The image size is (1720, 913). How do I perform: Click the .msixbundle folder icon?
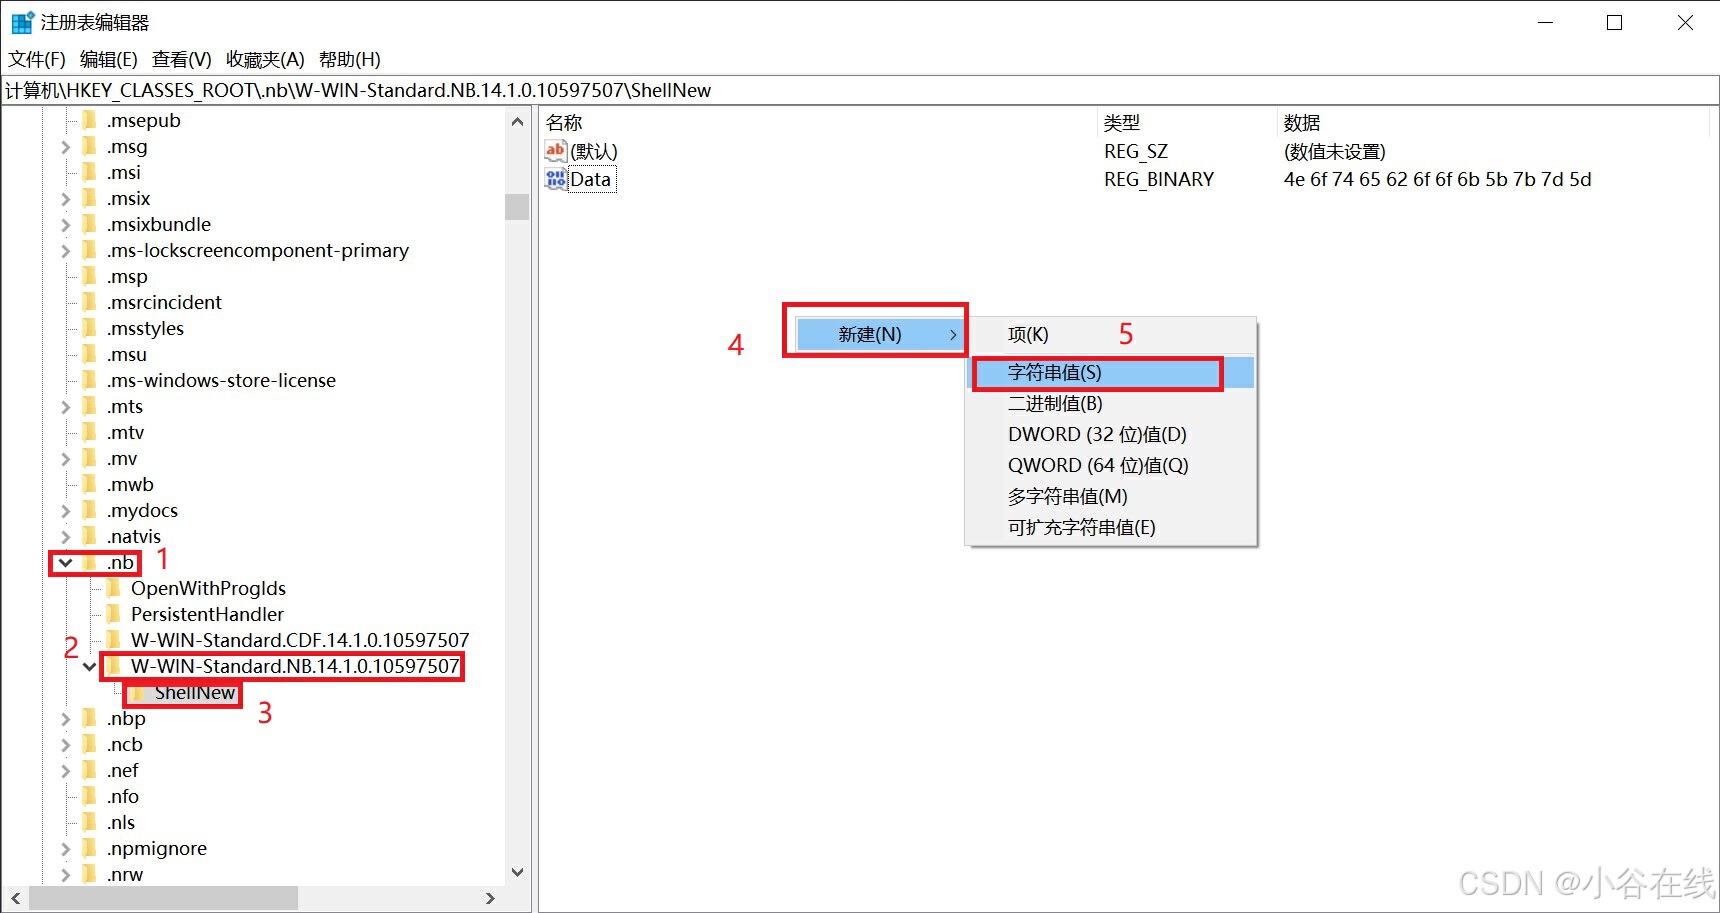pyautogui.click(x=90, y=224)
